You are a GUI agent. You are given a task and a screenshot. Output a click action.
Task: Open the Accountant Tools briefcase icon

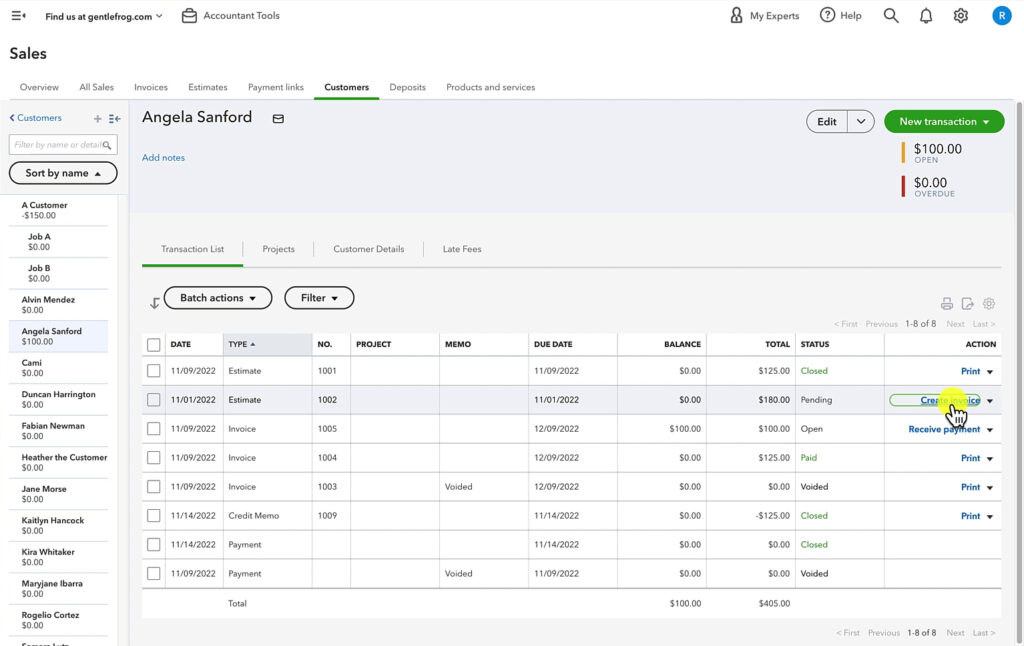click(x=189, y=15)
